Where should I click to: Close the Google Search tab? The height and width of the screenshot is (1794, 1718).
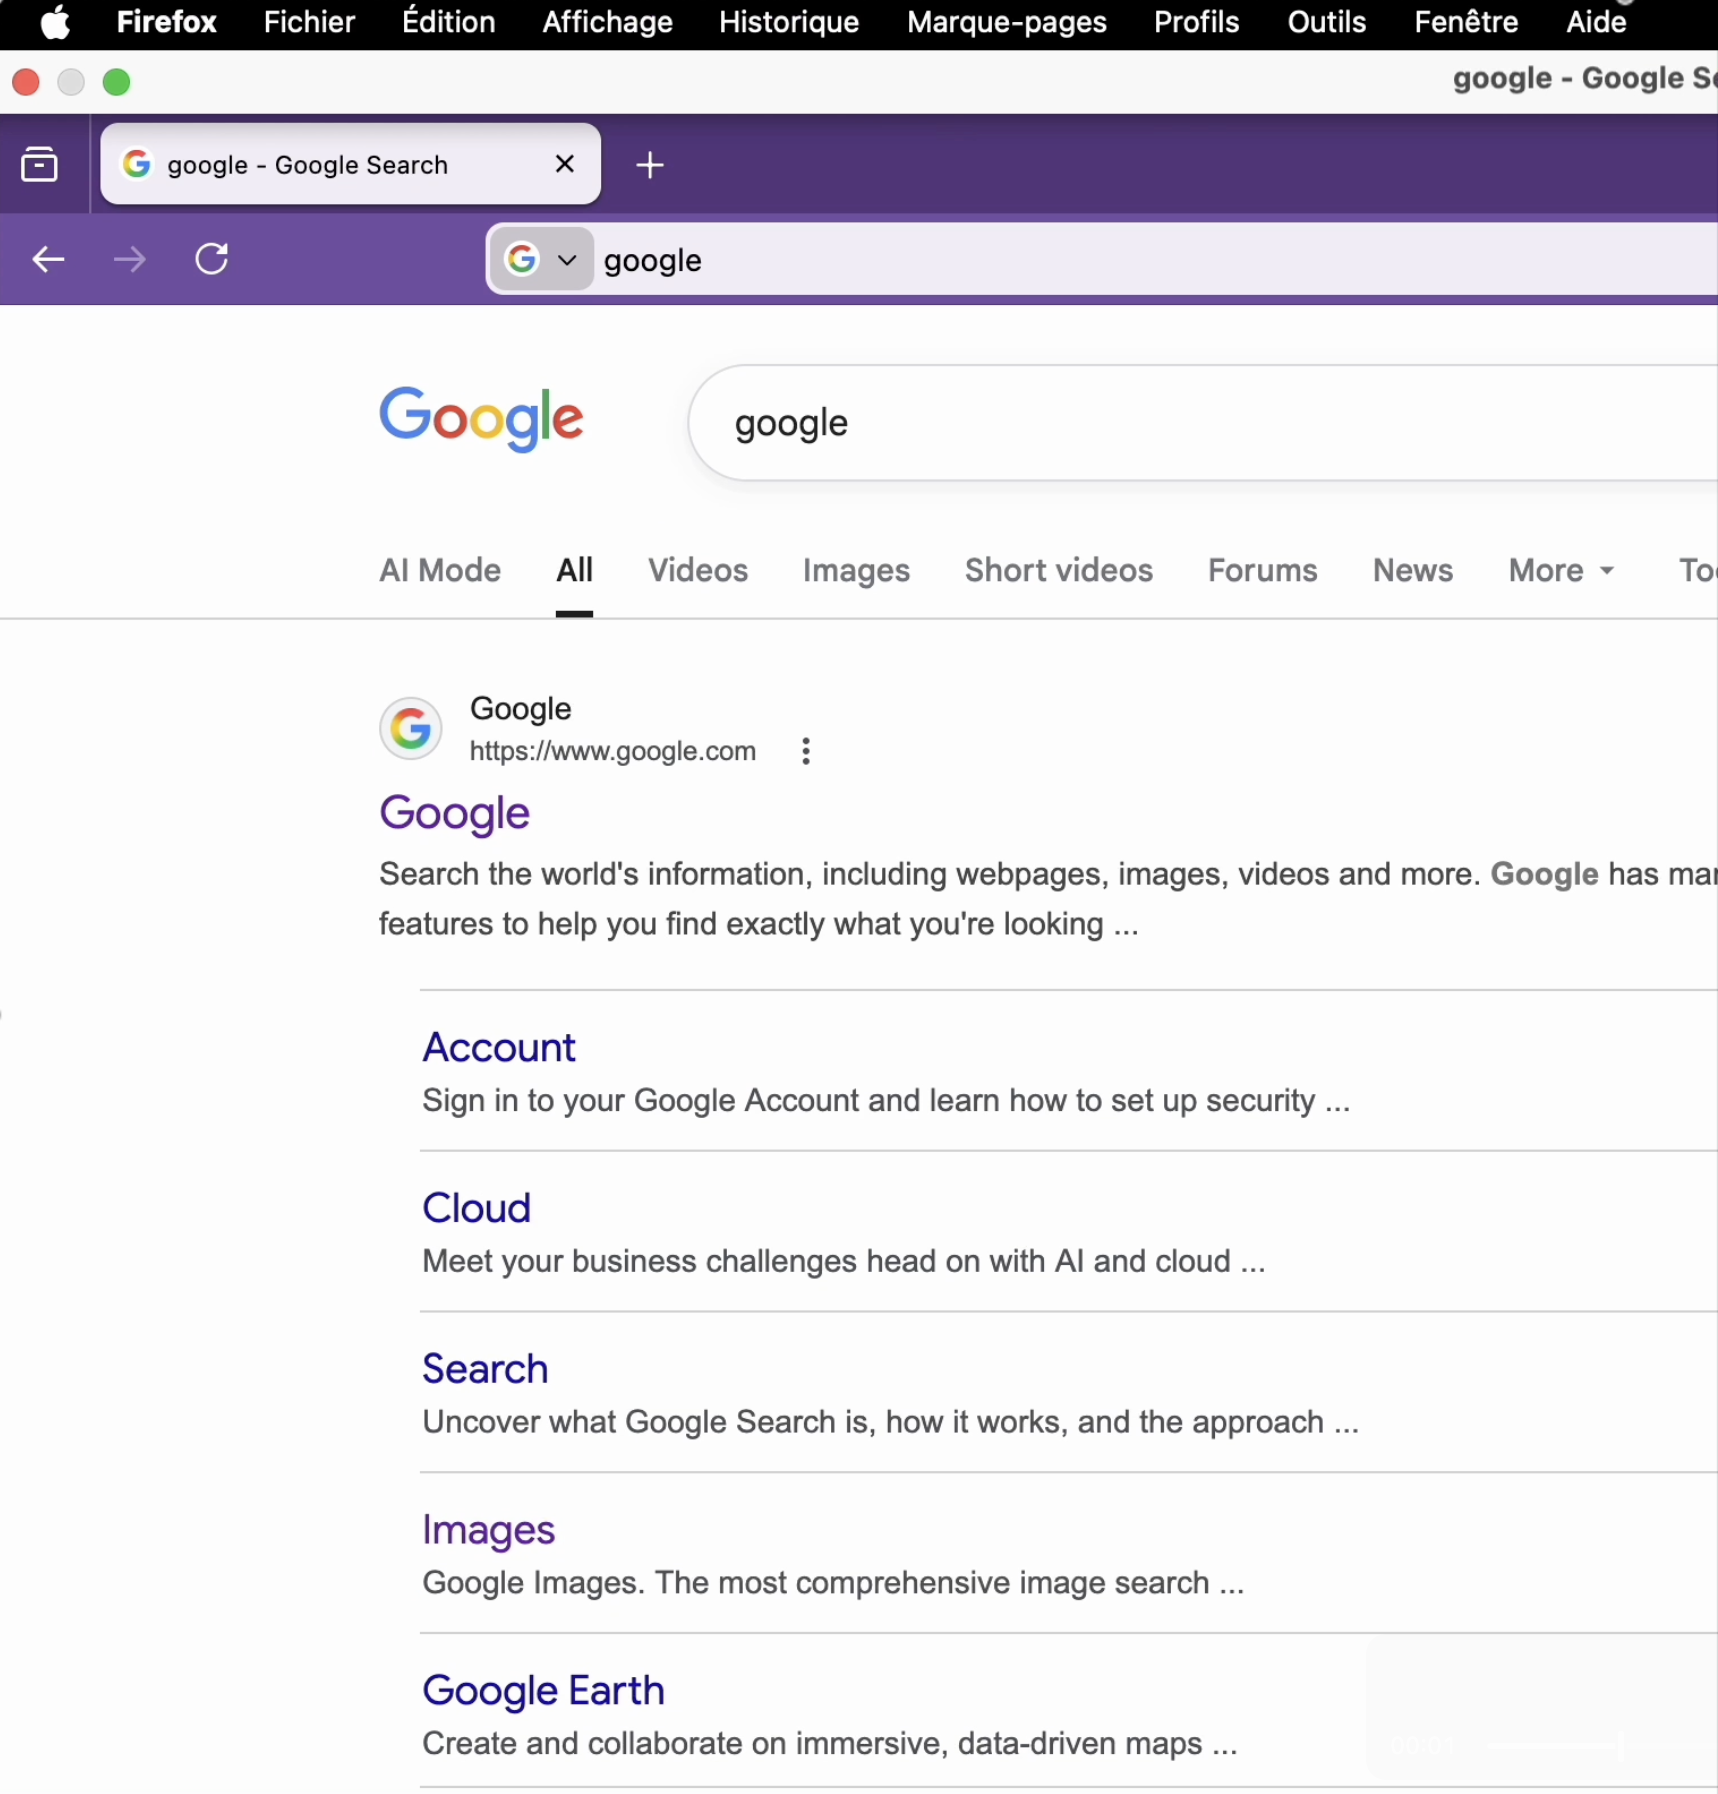coord(565,164)
